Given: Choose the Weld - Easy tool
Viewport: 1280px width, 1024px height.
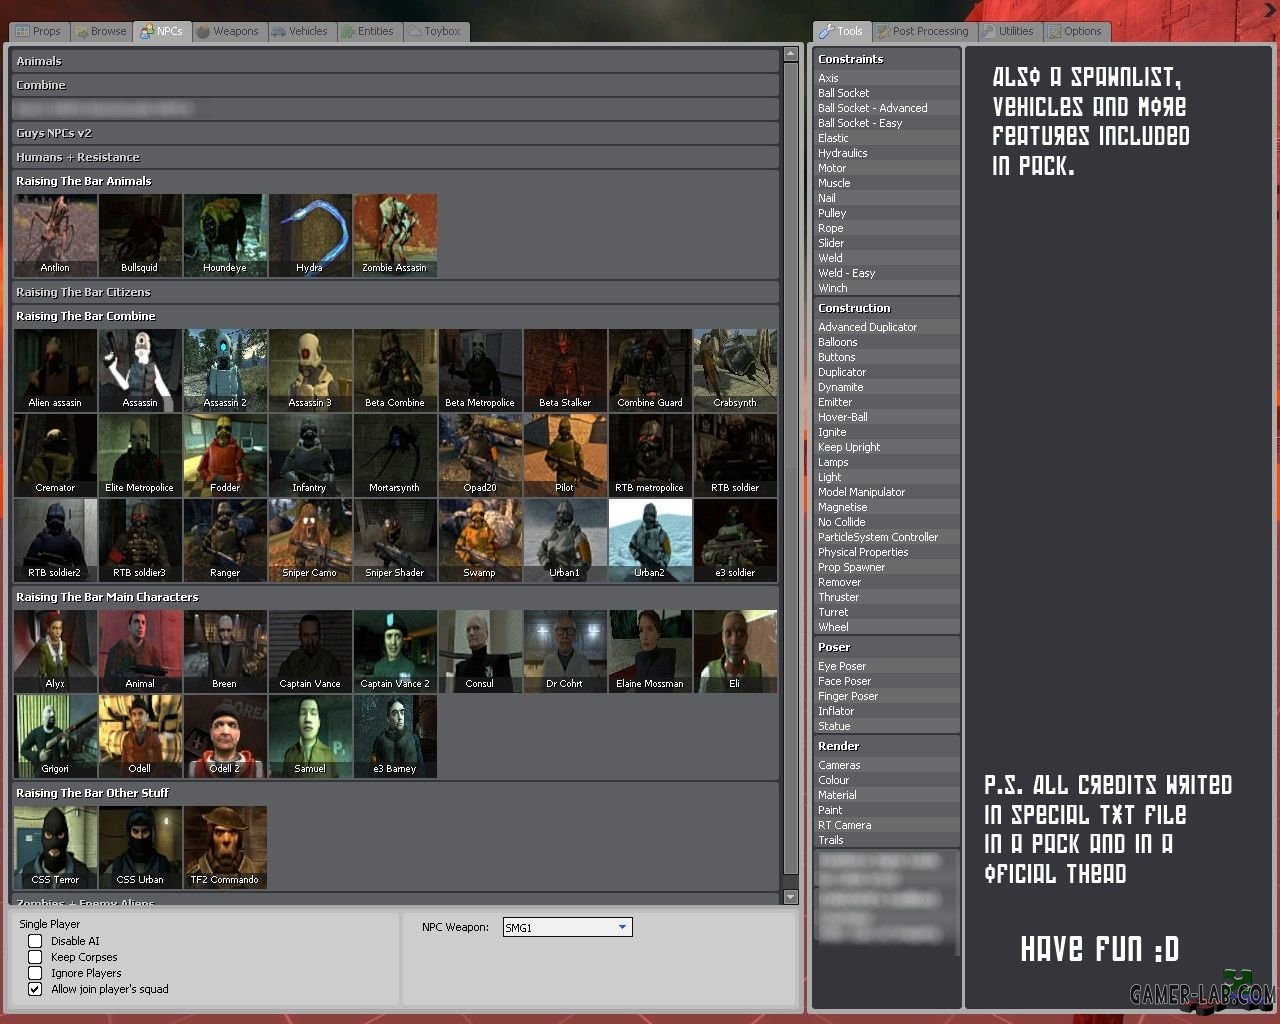Looking at the screenshot, I should coord(886,273).
